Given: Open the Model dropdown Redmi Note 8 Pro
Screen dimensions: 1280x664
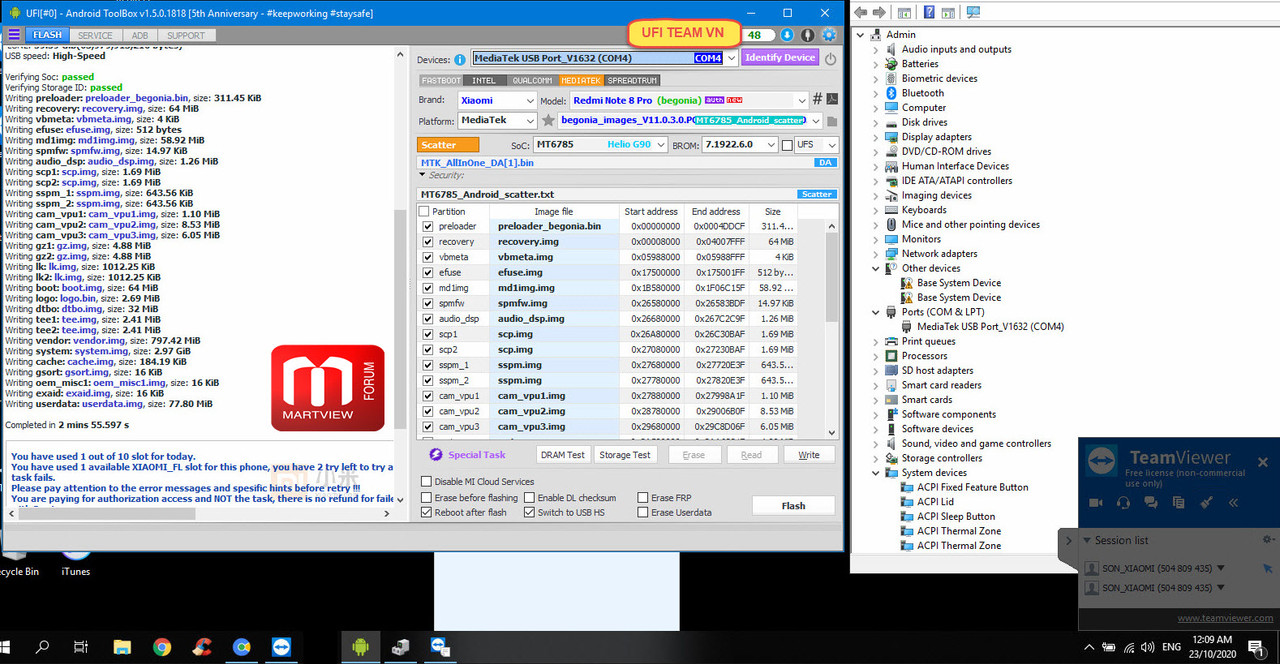Looking at the screenshot, I should (801, 100).
